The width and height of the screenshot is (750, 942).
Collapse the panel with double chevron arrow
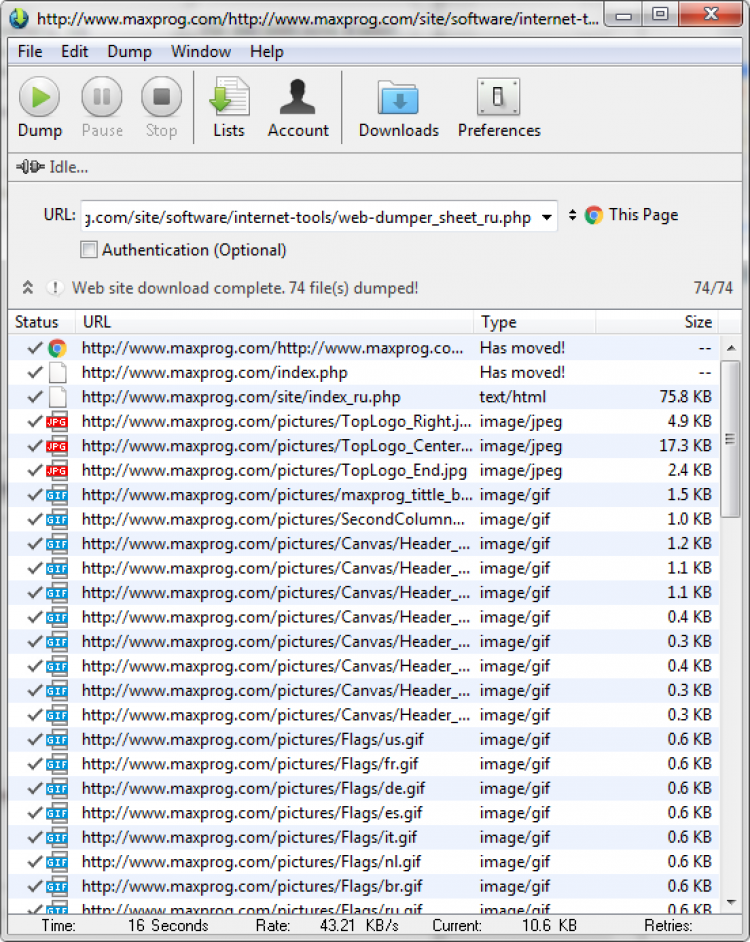(x=28, y=288)
